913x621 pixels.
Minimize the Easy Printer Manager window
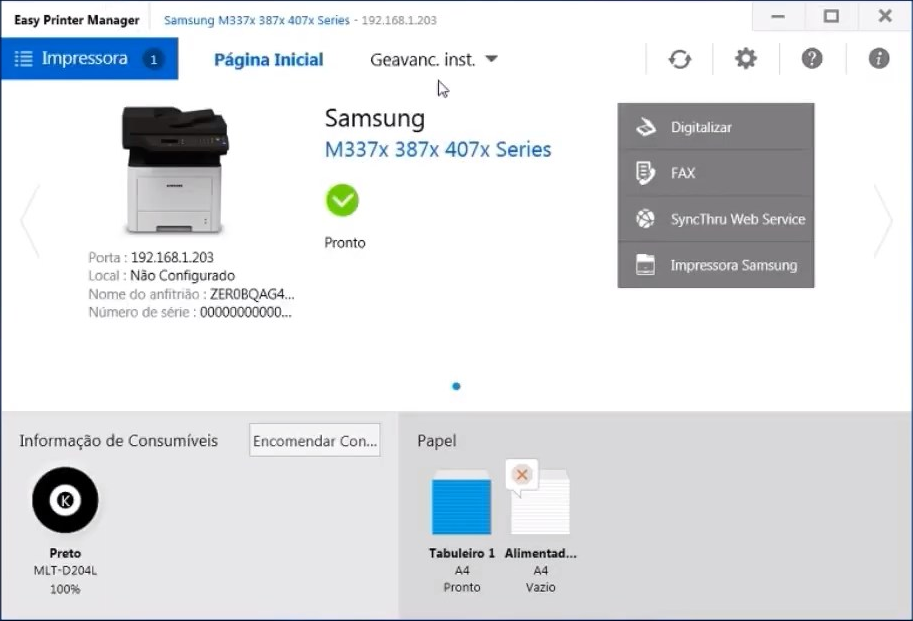[x=778, y=16]
